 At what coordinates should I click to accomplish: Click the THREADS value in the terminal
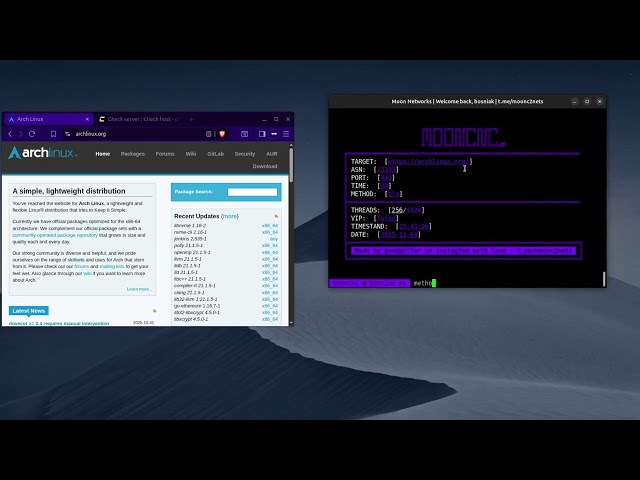tap(406, 210)
